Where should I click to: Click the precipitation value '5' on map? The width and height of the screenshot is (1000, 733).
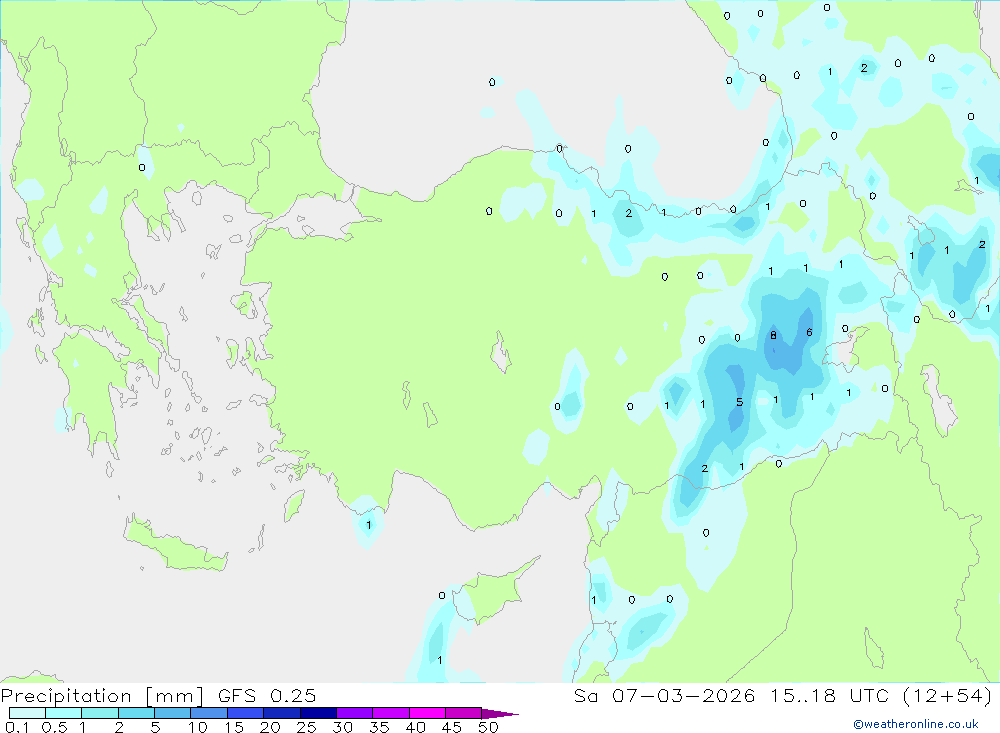[x=739, y=402]
